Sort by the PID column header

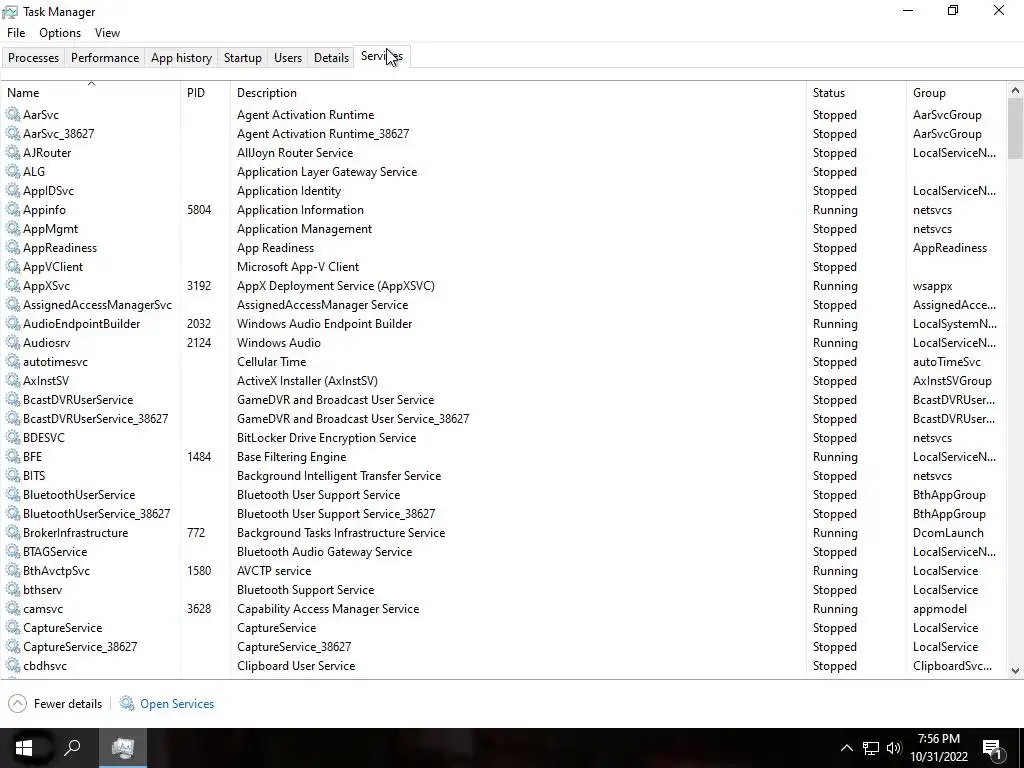tap(205, 93)
